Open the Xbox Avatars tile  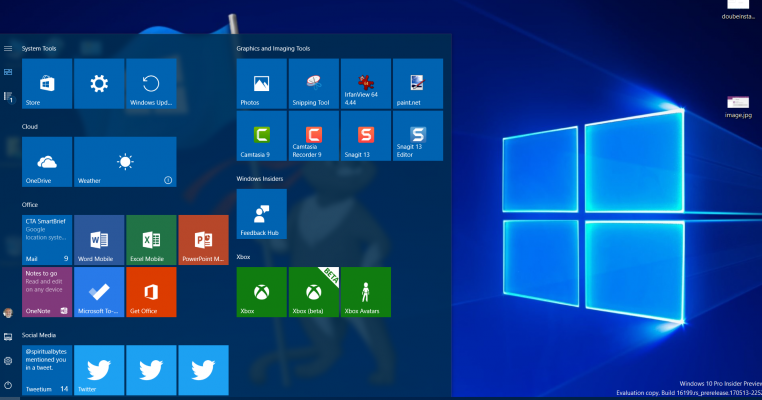pyautogui.click(x=366, y=292)
